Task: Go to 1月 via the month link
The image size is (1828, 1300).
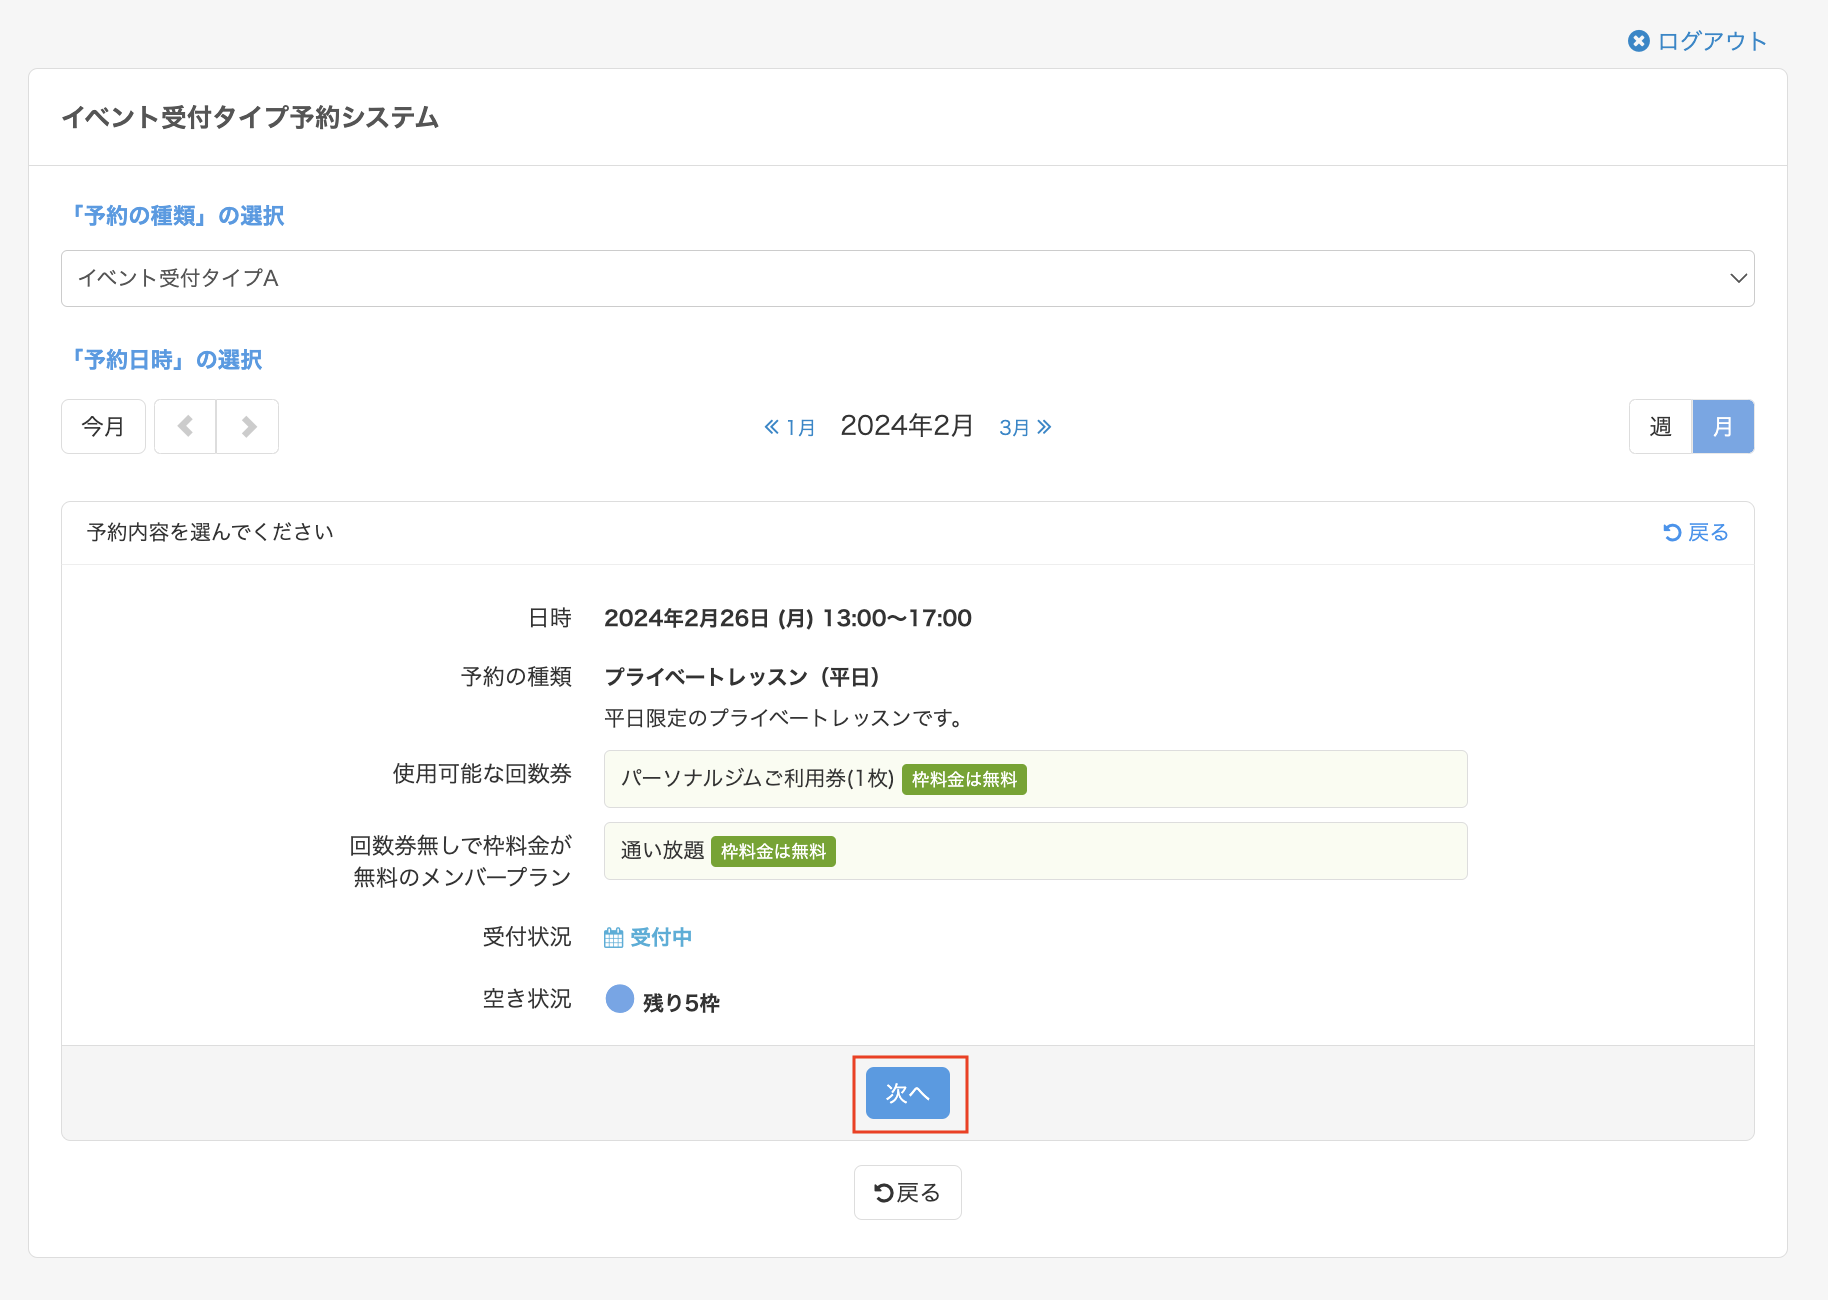Action: click(x=800, y=428)
